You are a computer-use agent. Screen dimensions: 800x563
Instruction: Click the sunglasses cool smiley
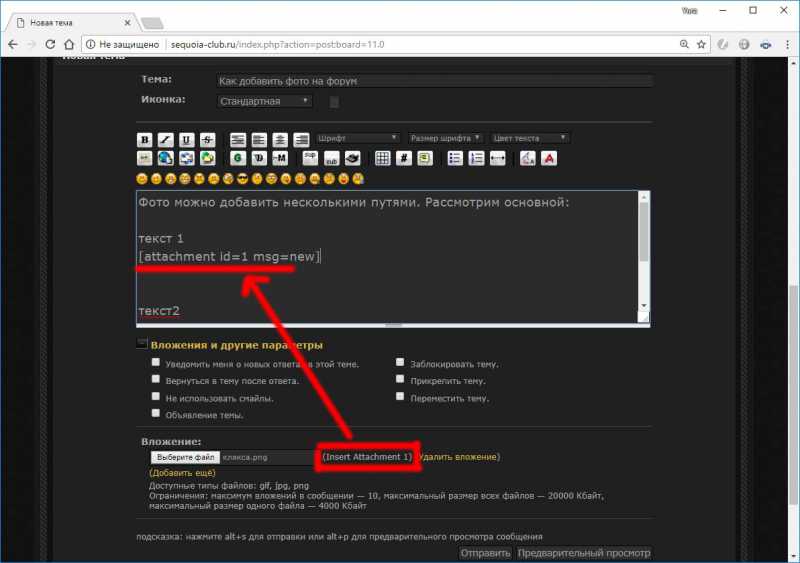[x=243, y=179]
